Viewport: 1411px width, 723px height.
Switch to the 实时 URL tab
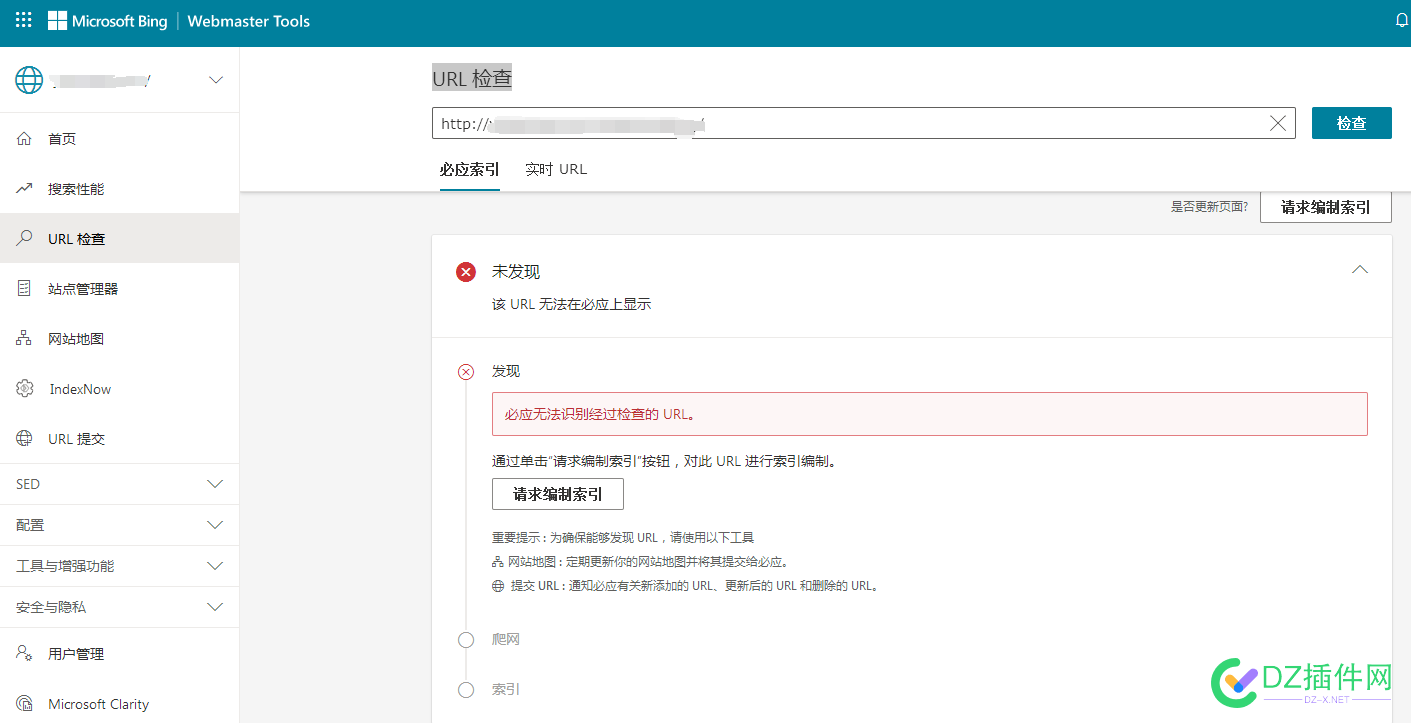556,169
